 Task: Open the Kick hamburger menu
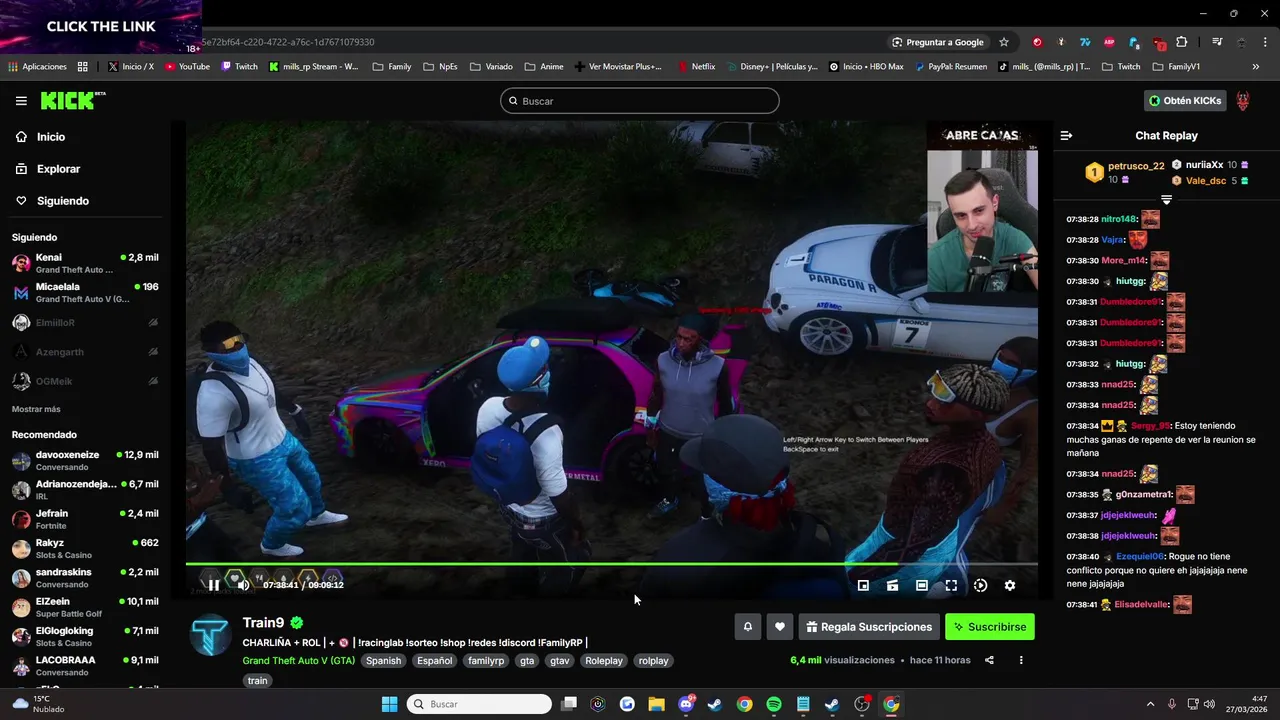(21, 101)
